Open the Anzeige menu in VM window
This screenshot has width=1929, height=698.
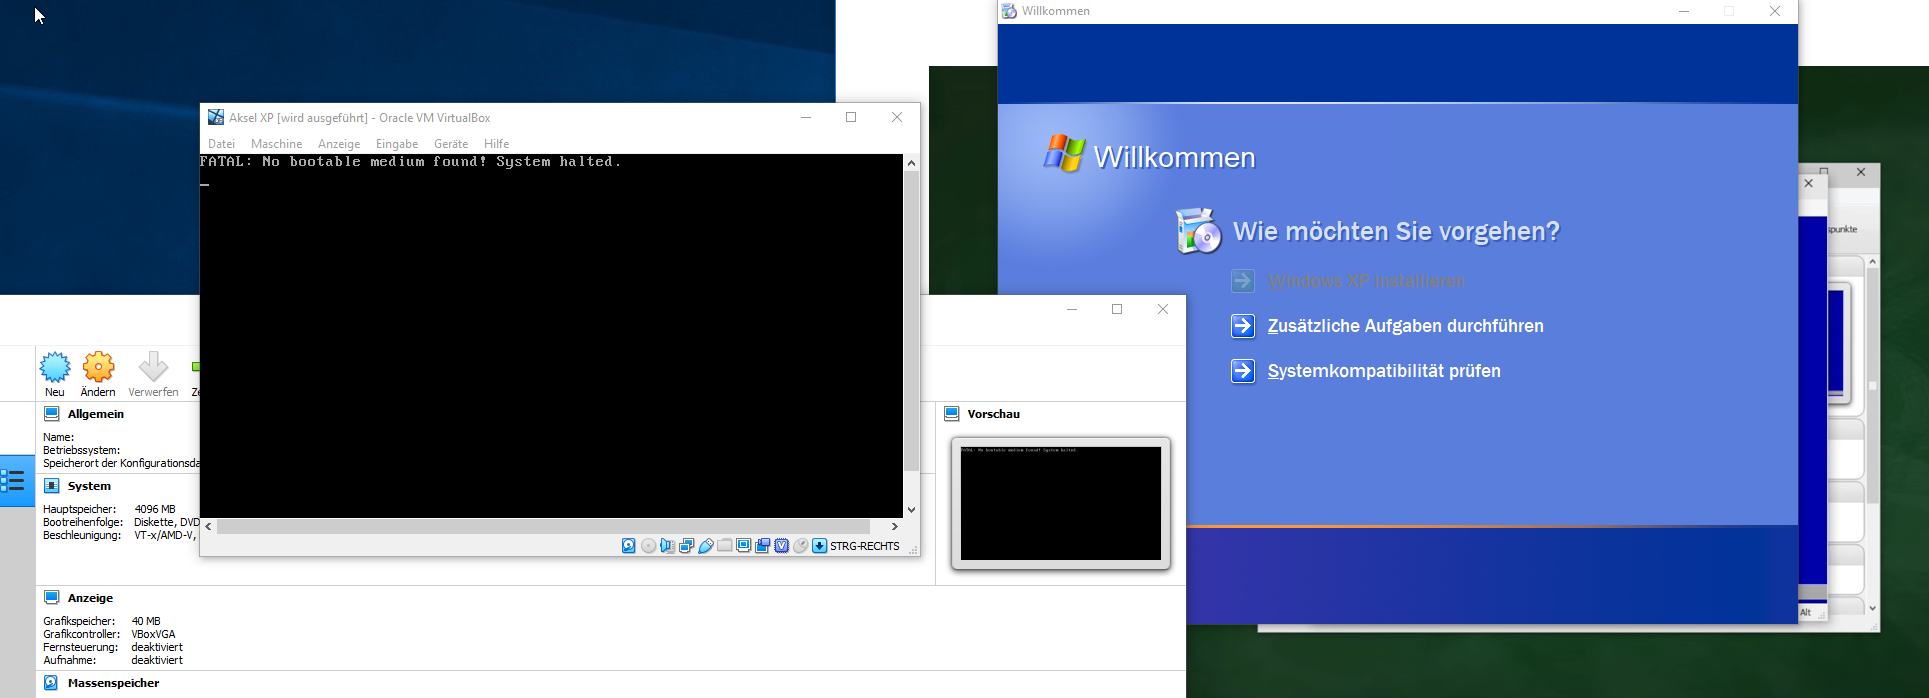[x=339, y=144]
